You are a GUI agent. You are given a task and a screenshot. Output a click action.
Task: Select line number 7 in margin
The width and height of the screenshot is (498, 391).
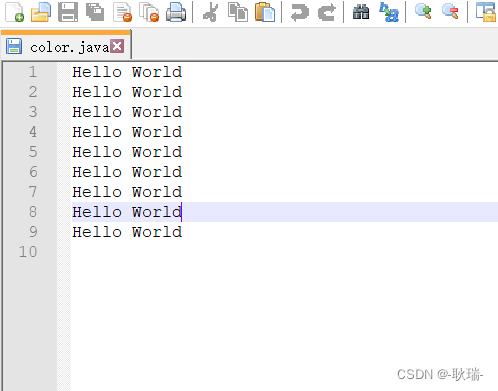click(x=33, y=192)
